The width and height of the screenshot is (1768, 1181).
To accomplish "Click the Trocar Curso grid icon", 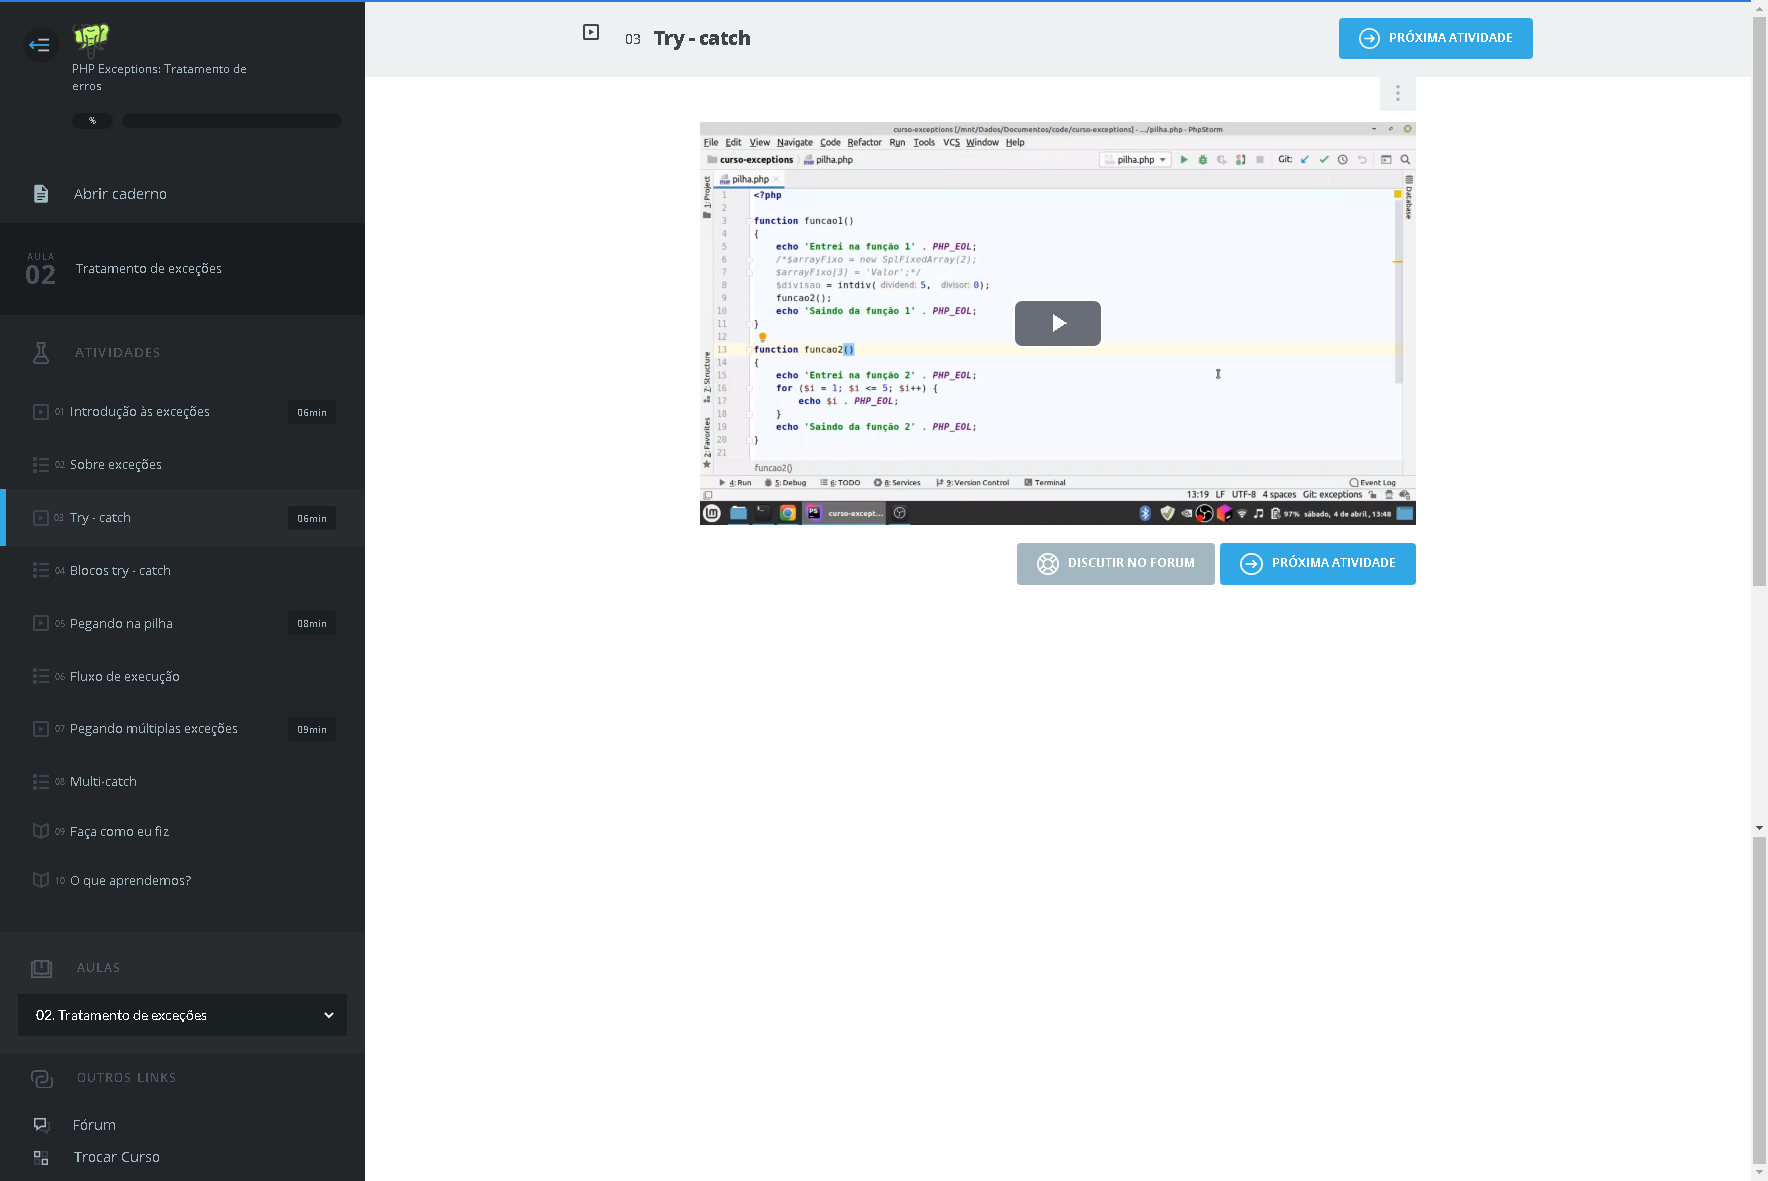I will pyautogui.click(x=41, y=1157).
